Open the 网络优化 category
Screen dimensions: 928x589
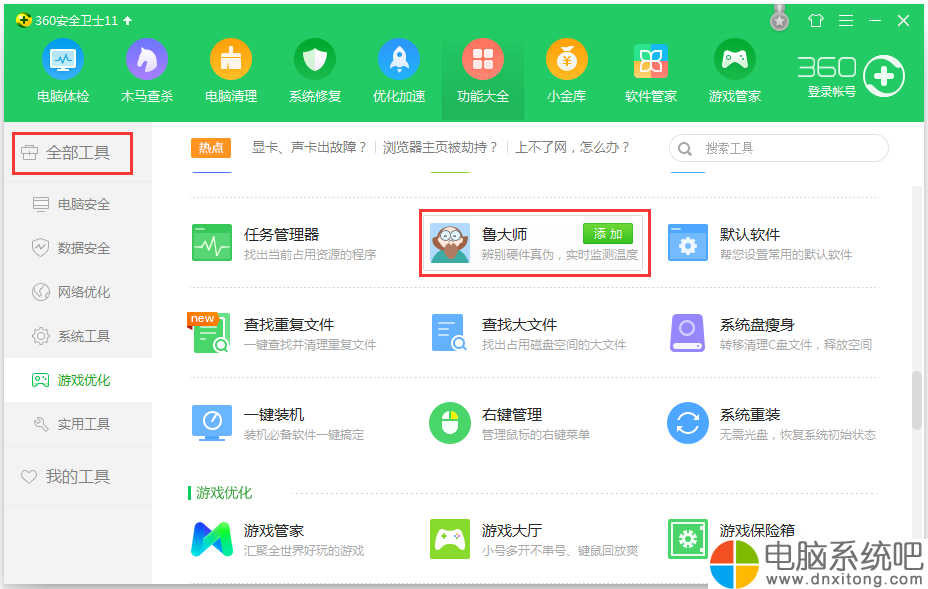(x=78, y=292)
